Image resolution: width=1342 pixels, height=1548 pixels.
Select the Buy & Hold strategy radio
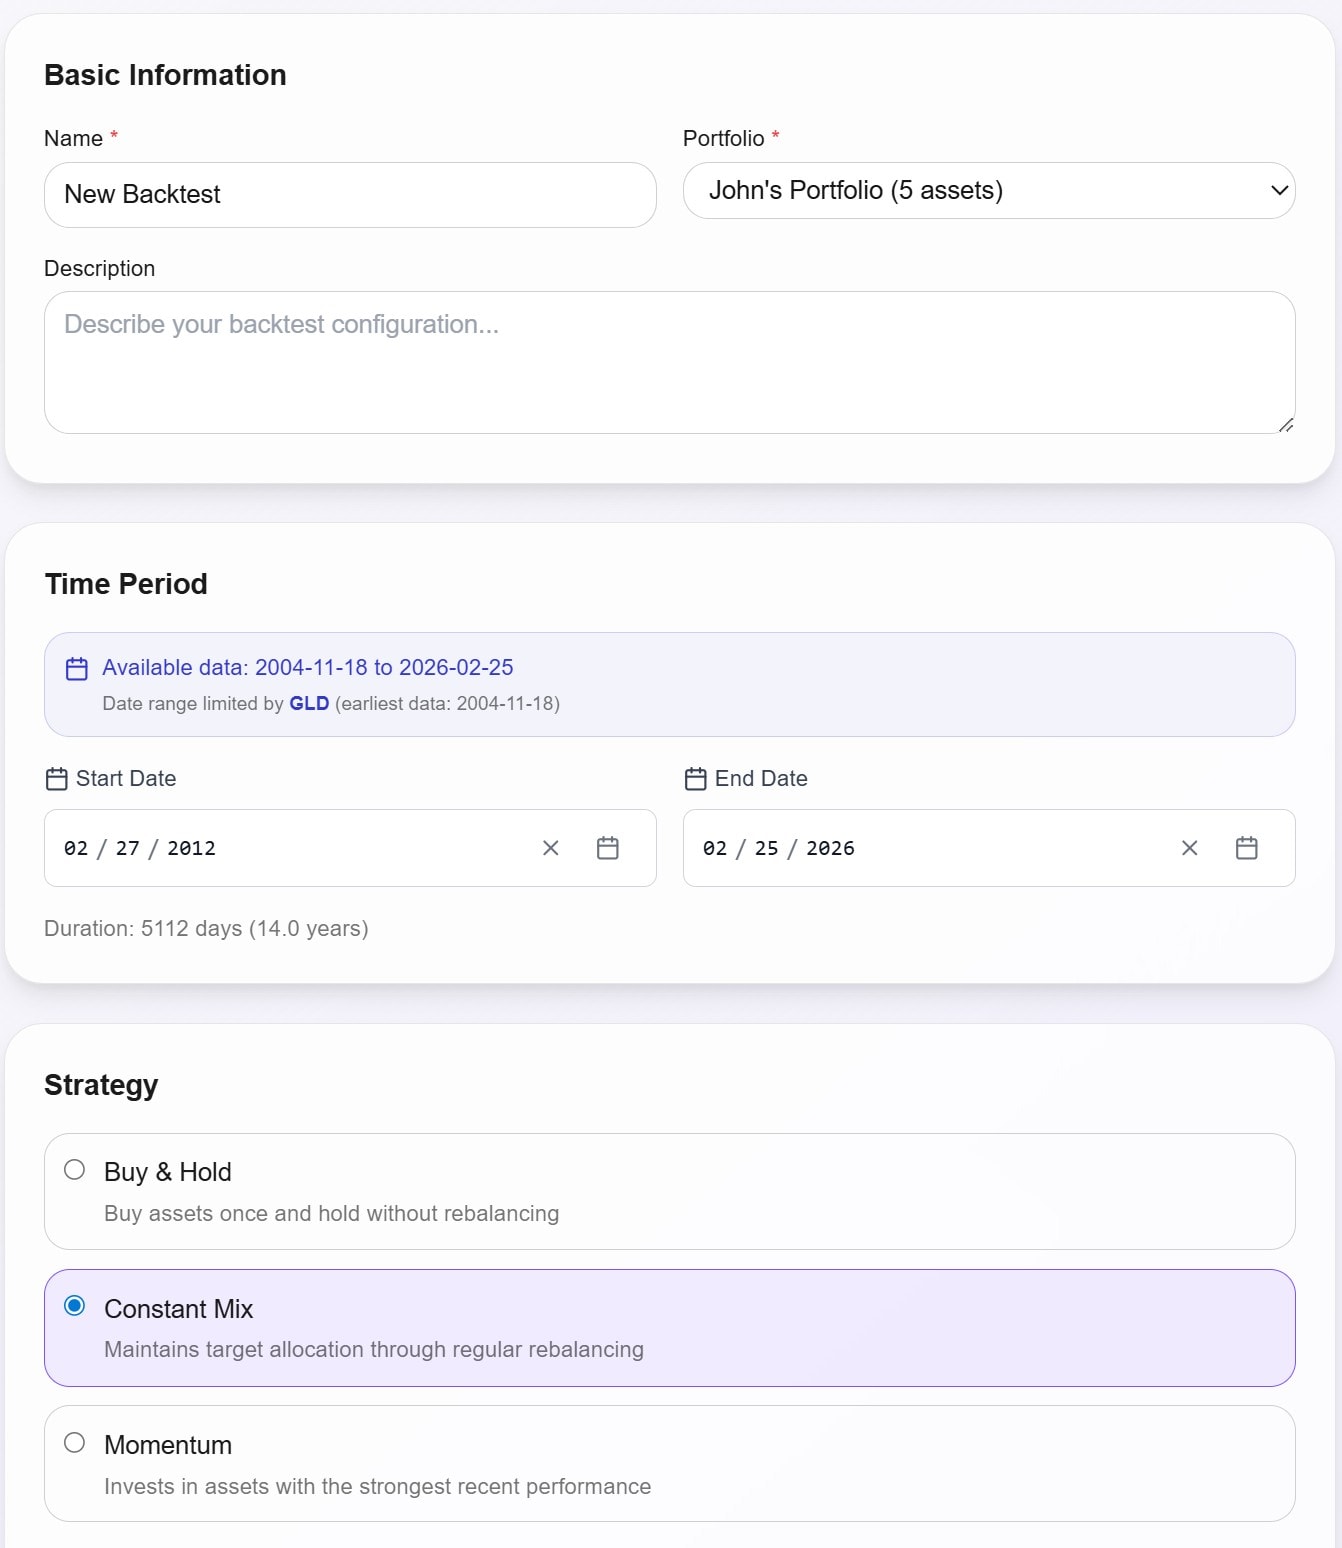[75, 1170]
